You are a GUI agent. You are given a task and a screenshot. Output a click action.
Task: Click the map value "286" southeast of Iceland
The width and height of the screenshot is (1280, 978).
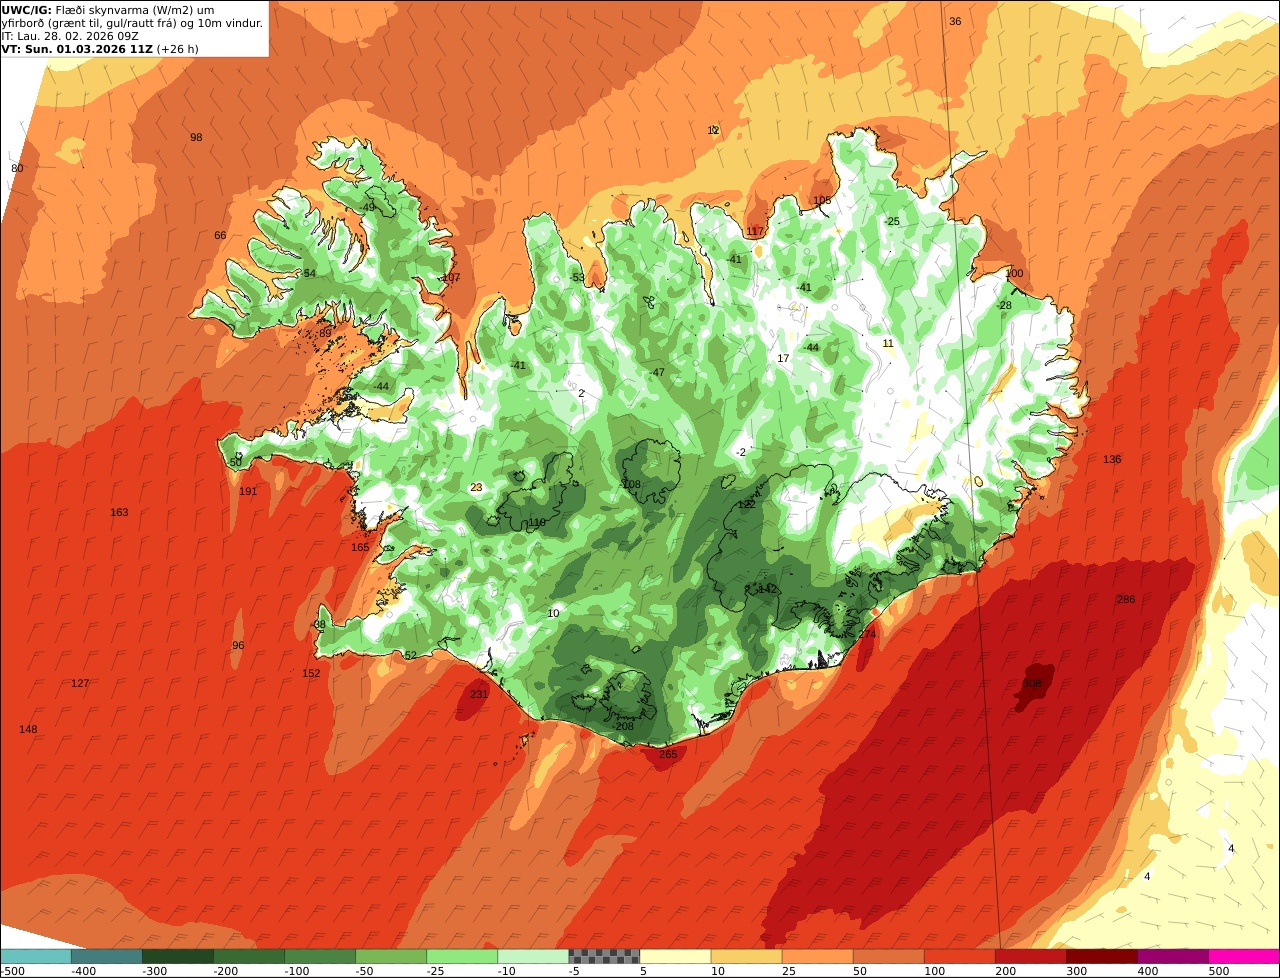pos(1126,600)
